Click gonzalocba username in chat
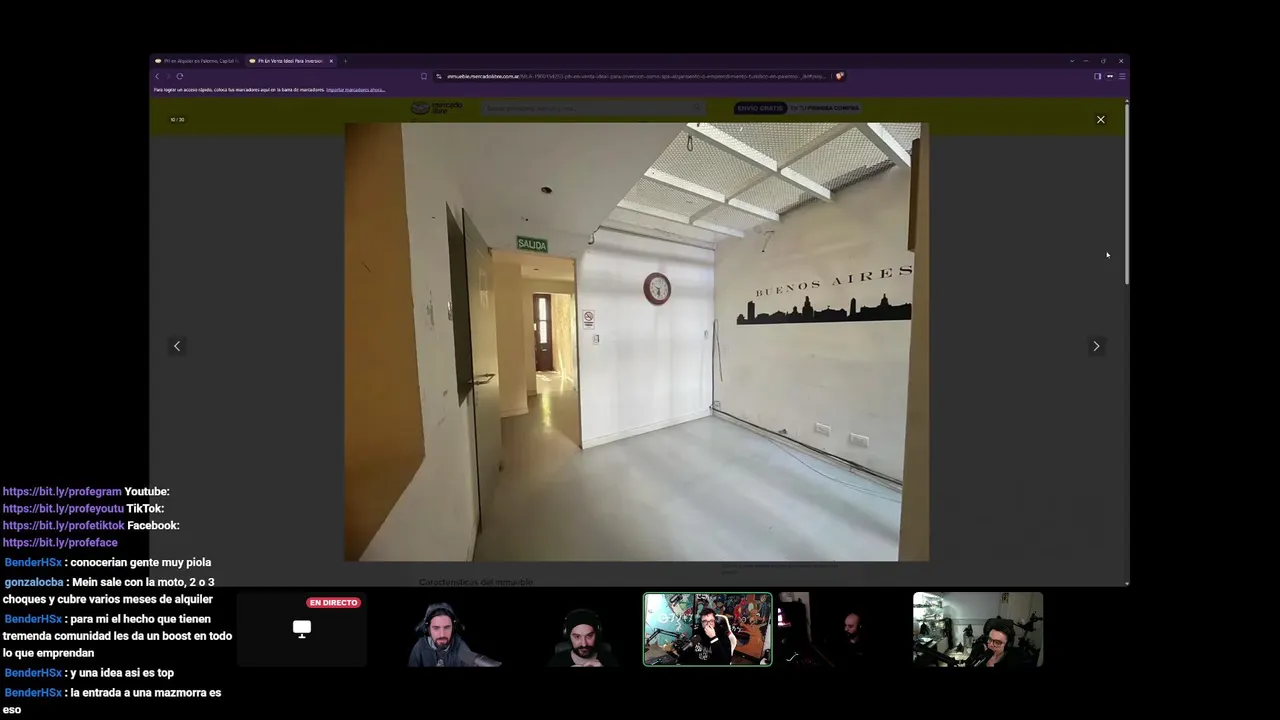Image resolution: width=1280 pixels, height=720 pixels. [33, 582]
